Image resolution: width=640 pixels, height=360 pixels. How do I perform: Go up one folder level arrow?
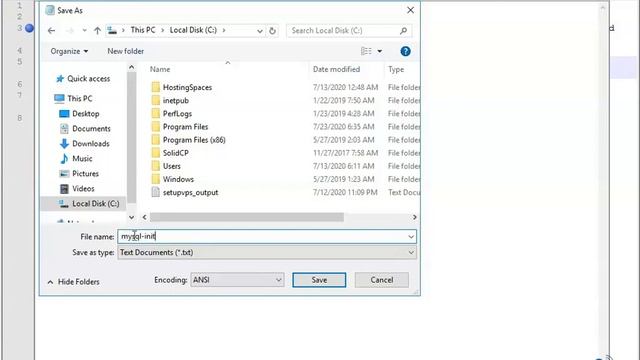point(97,31)
